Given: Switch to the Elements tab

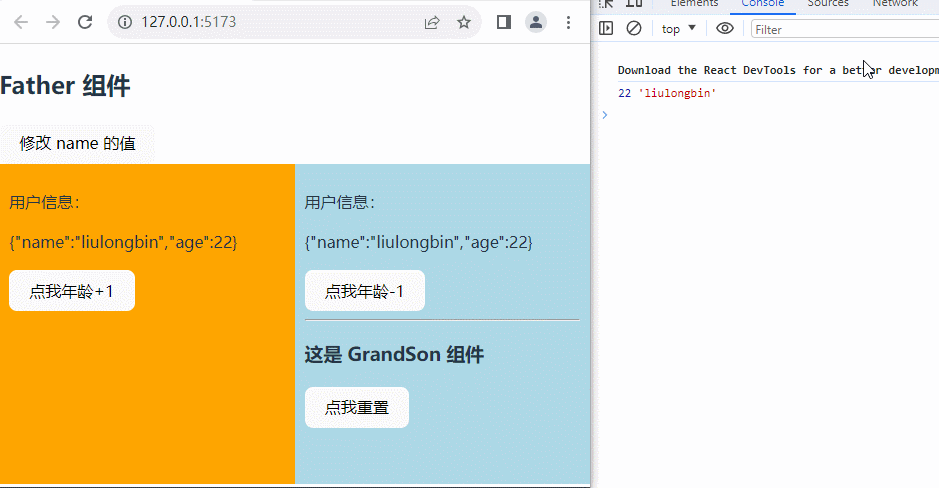Looking at the screenshot, I should coord(694,4).
